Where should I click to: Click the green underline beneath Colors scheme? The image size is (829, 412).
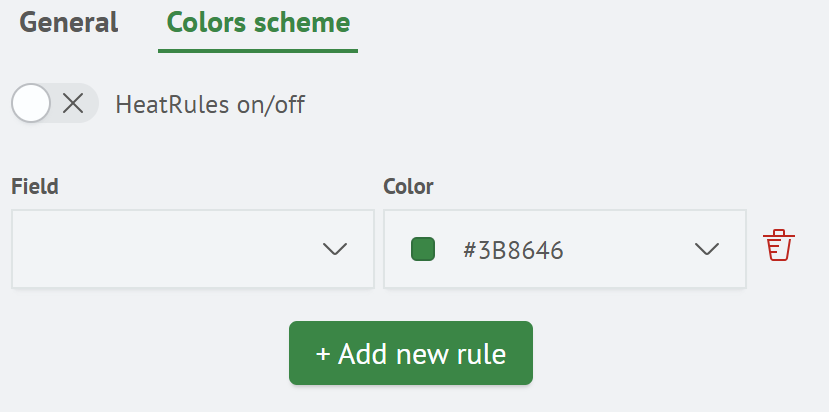coord(258,50)
